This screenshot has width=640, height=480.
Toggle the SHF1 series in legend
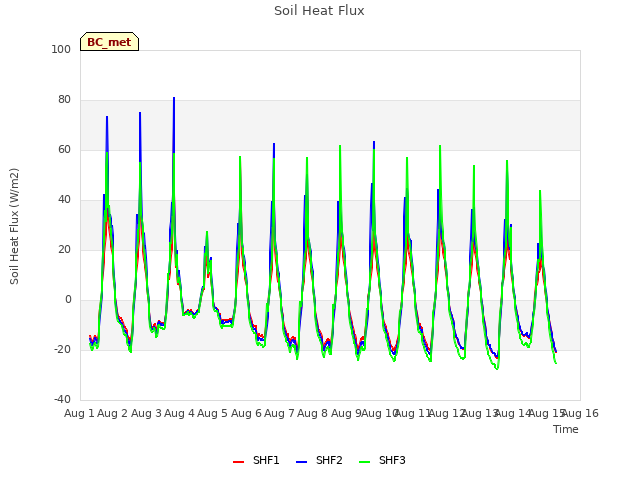click(x=256, y=460)
